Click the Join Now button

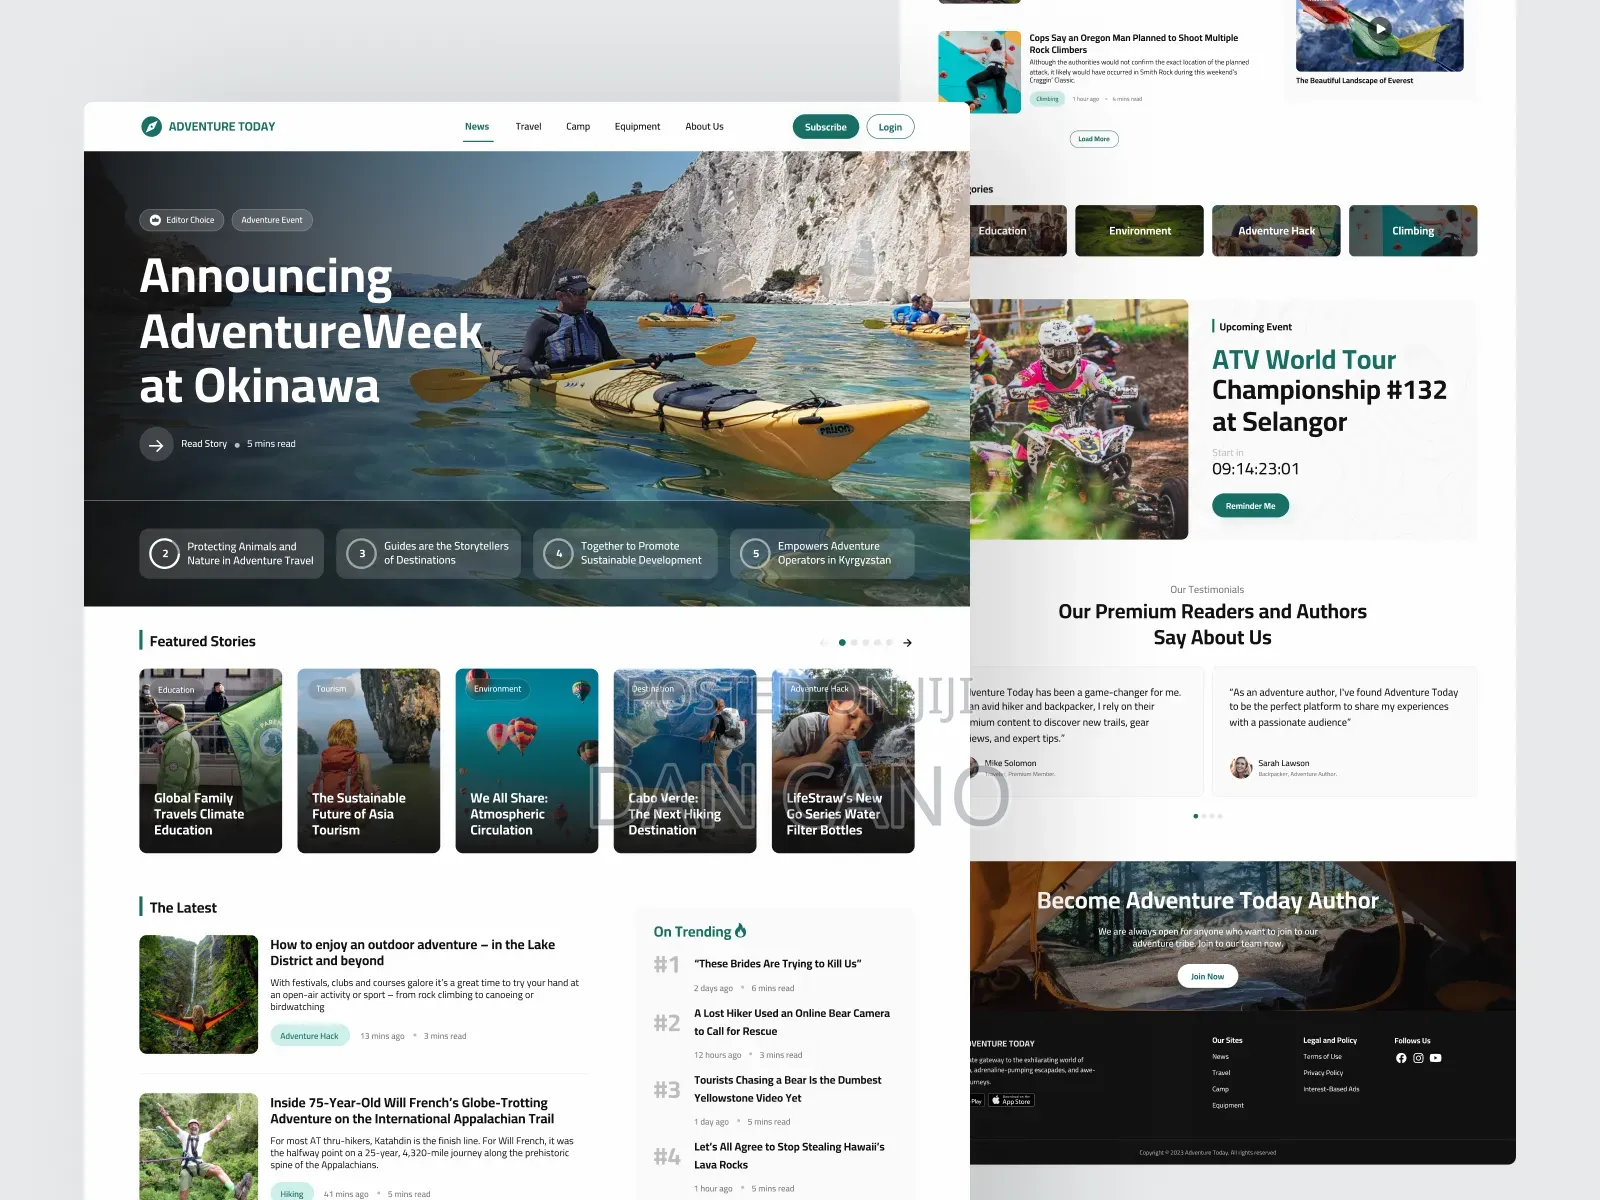point(1207,976)
